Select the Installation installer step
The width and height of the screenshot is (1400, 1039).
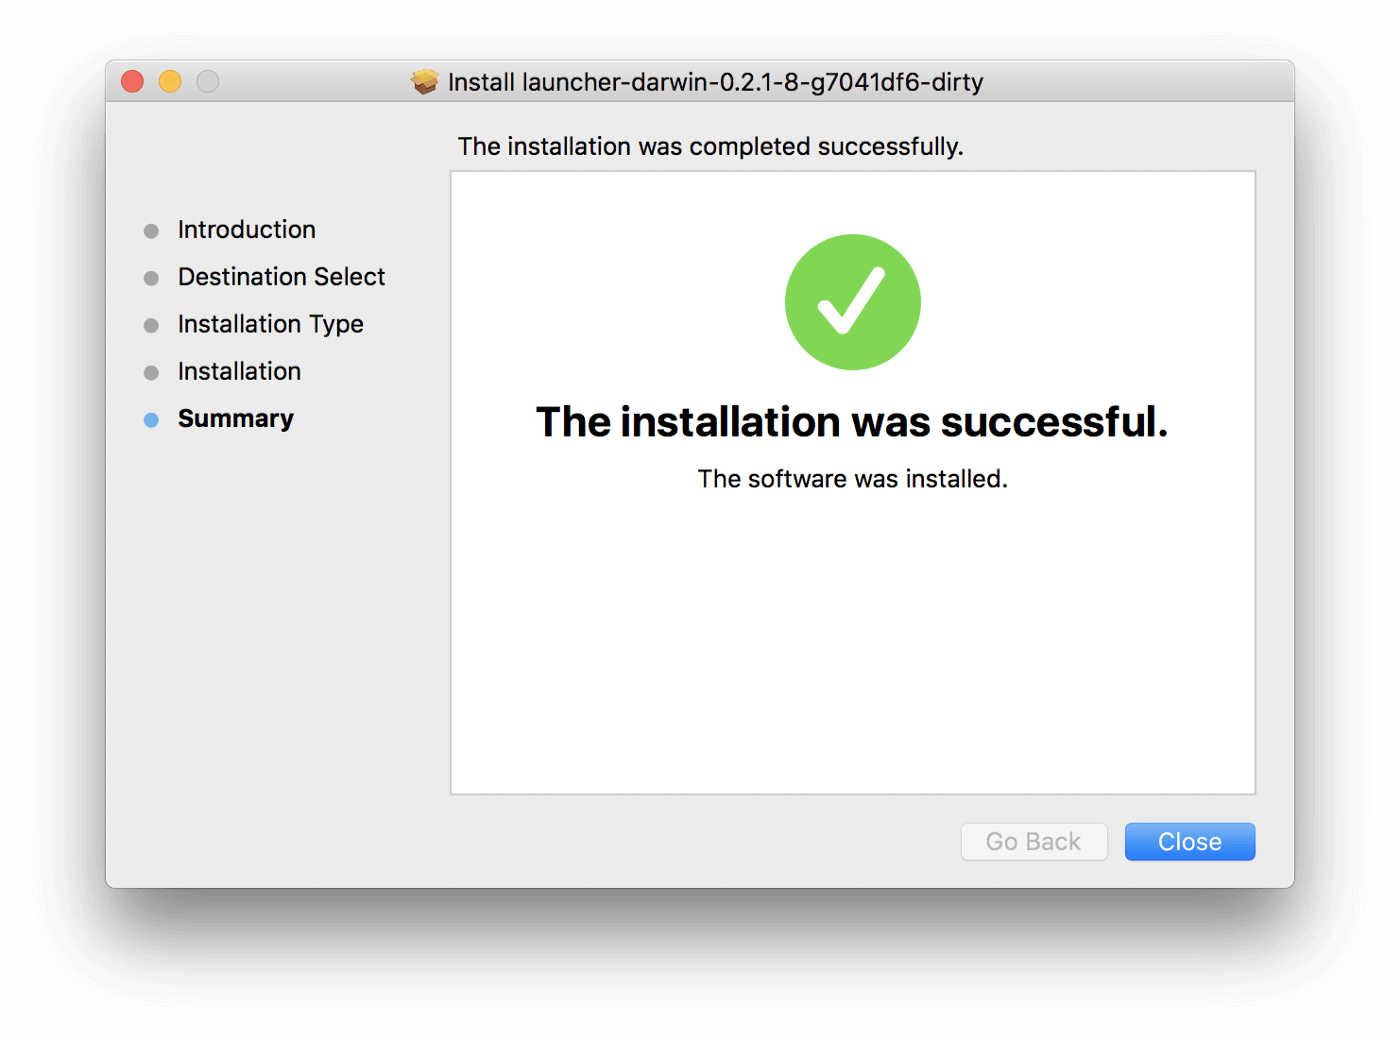coord(239,371)
